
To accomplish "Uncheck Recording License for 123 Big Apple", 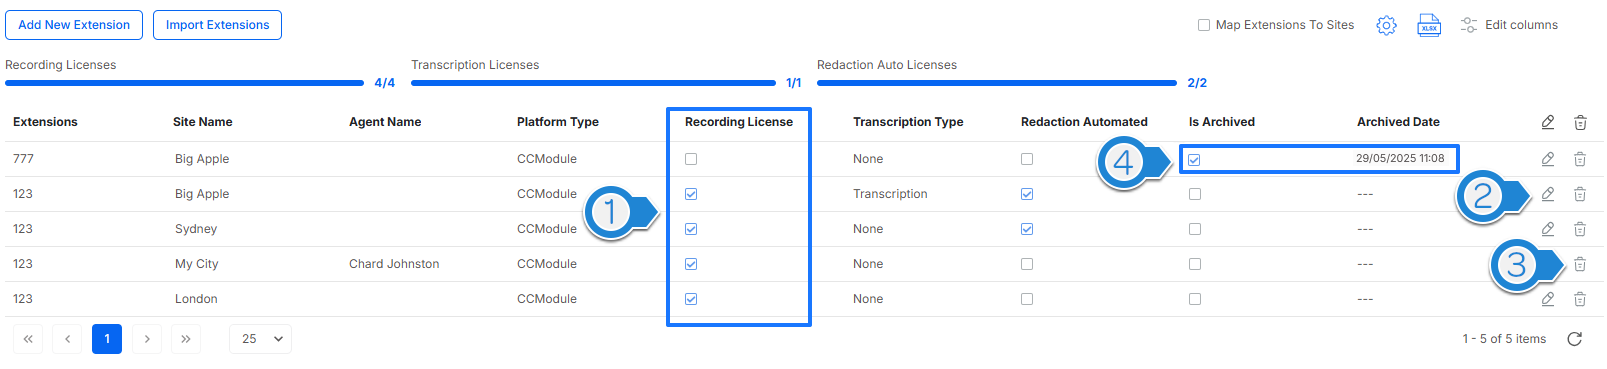I will click(x=691, y=194).
